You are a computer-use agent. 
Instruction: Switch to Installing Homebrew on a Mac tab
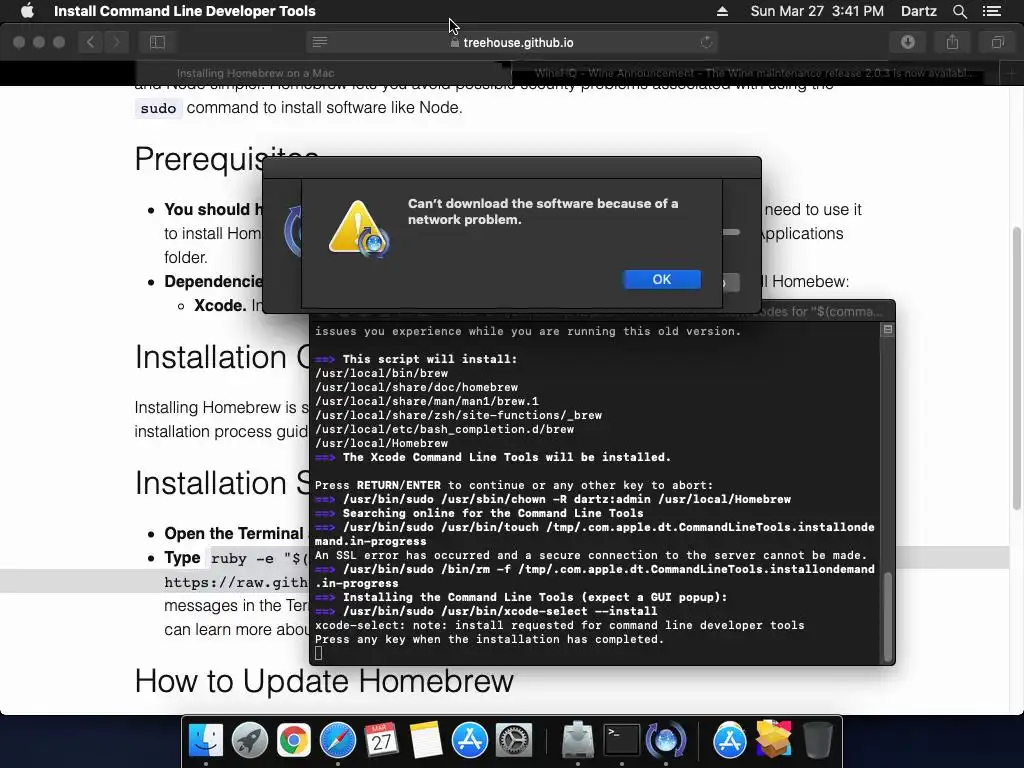coord(256,73)
